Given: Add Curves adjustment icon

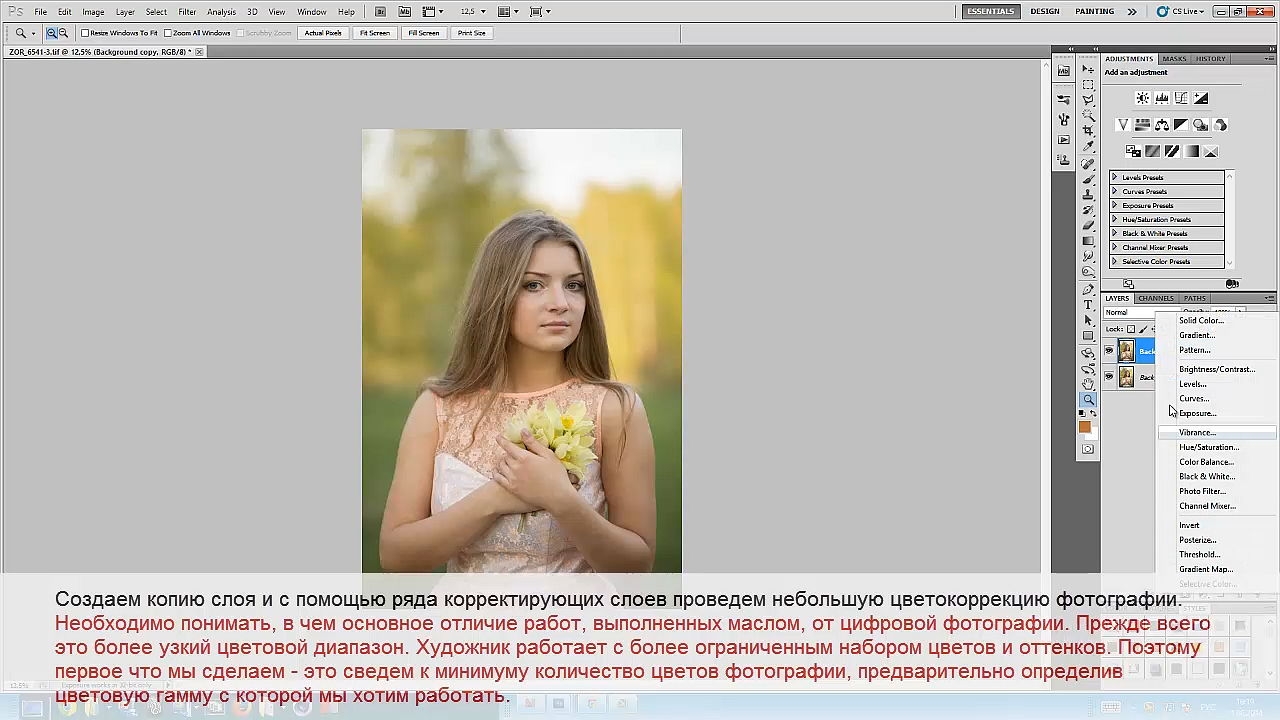Looking at the screenshot, I should click(x=1181, y=98).
